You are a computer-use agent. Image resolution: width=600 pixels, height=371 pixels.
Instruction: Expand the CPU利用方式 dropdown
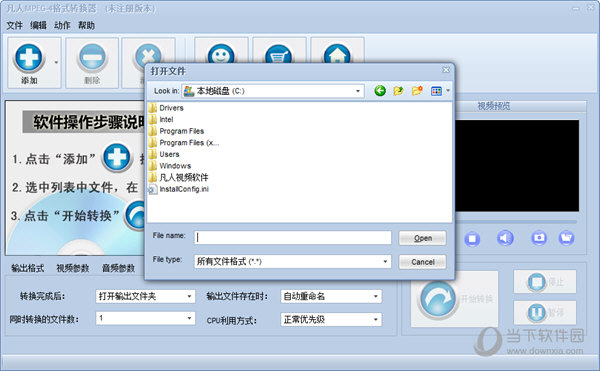point(375,319)
